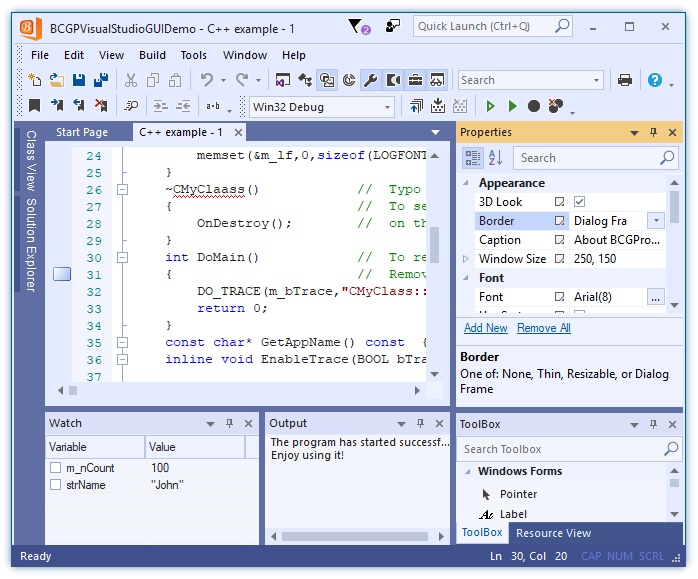Click the marker square beside 3D Look label
The image size is (698, 579).
click(560, 202)
